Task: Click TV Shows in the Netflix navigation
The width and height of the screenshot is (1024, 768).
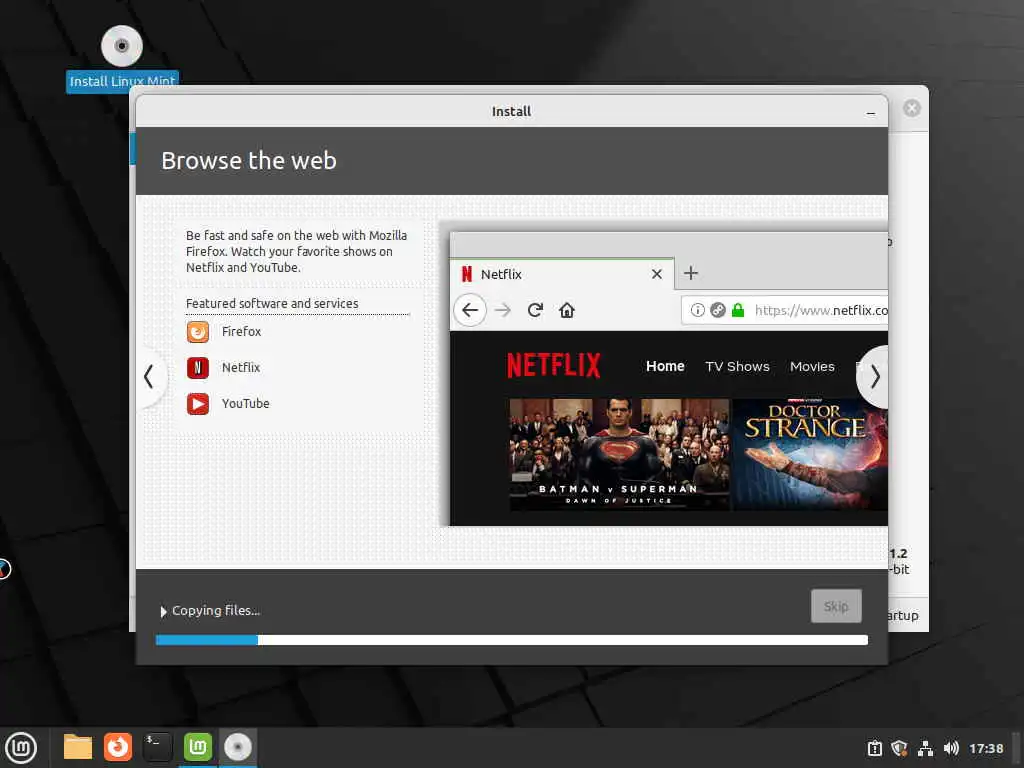Action: click(x=737, y=366)
